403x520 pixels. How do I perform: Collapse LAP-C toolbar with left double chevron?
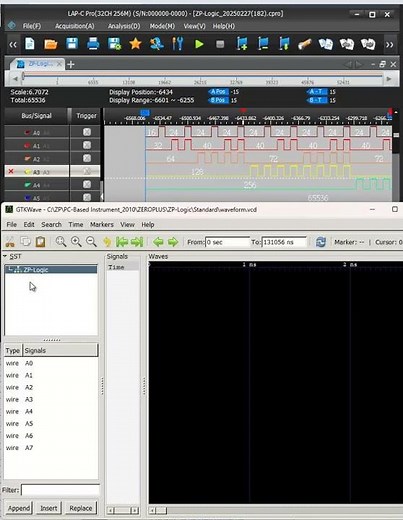[13, 44]
